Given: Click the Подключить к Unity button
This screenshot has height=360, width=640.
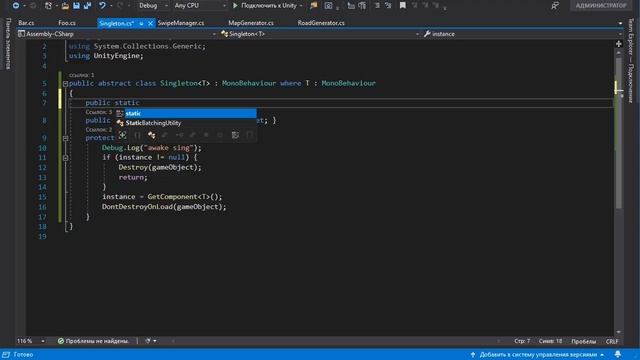Looking at the screenshot, I should pos(268,6).
